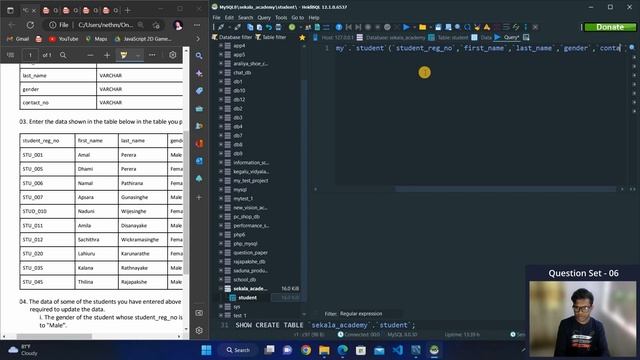Switch to the Table: student tab
This screenshot has width=640, height=360.
pos(448,37)
